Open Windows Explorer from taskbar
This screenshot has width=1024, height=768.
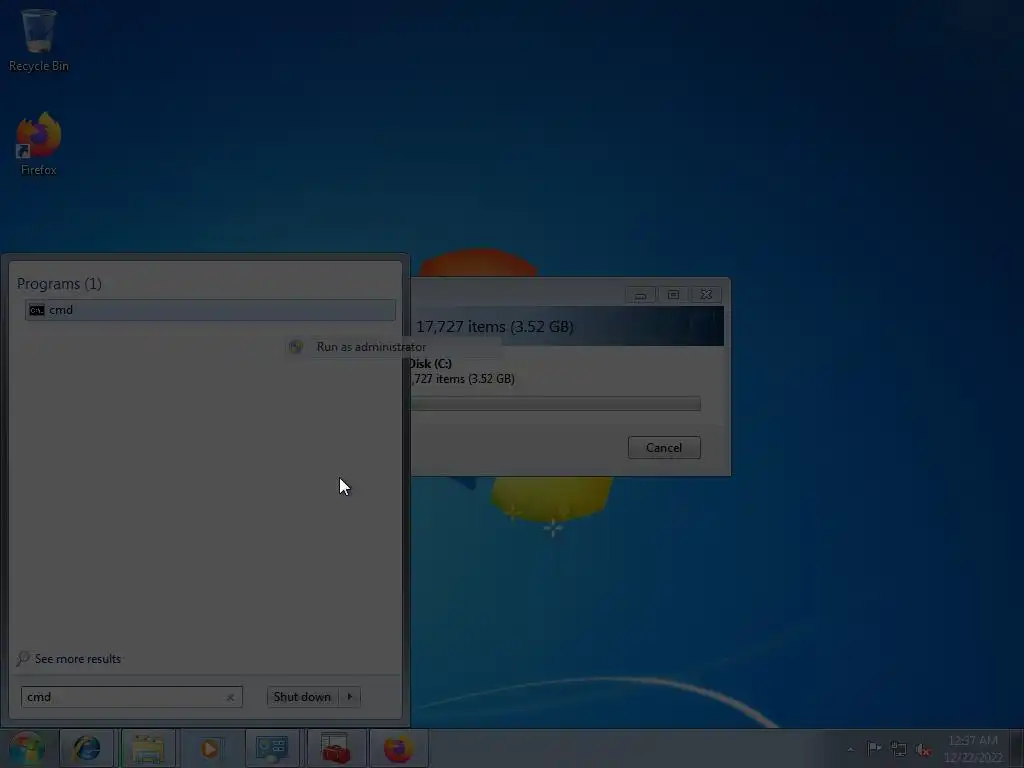148,748
